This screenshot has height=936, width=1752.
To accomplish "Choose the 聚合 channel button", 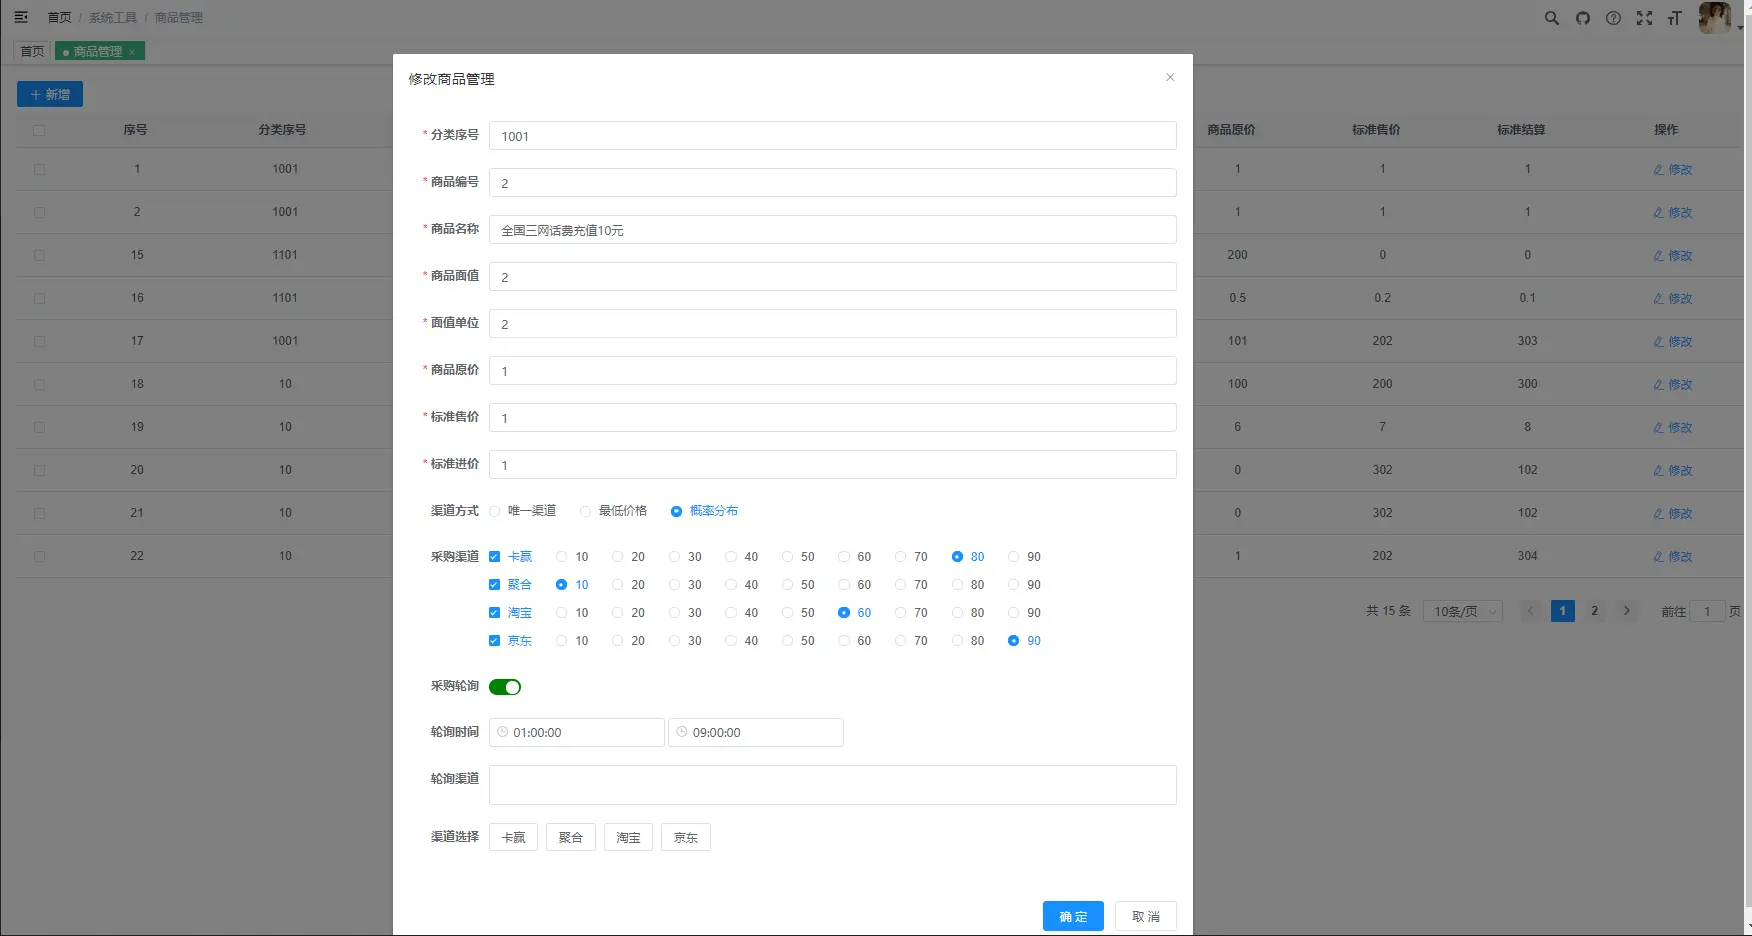I will (x=571, y=837).
